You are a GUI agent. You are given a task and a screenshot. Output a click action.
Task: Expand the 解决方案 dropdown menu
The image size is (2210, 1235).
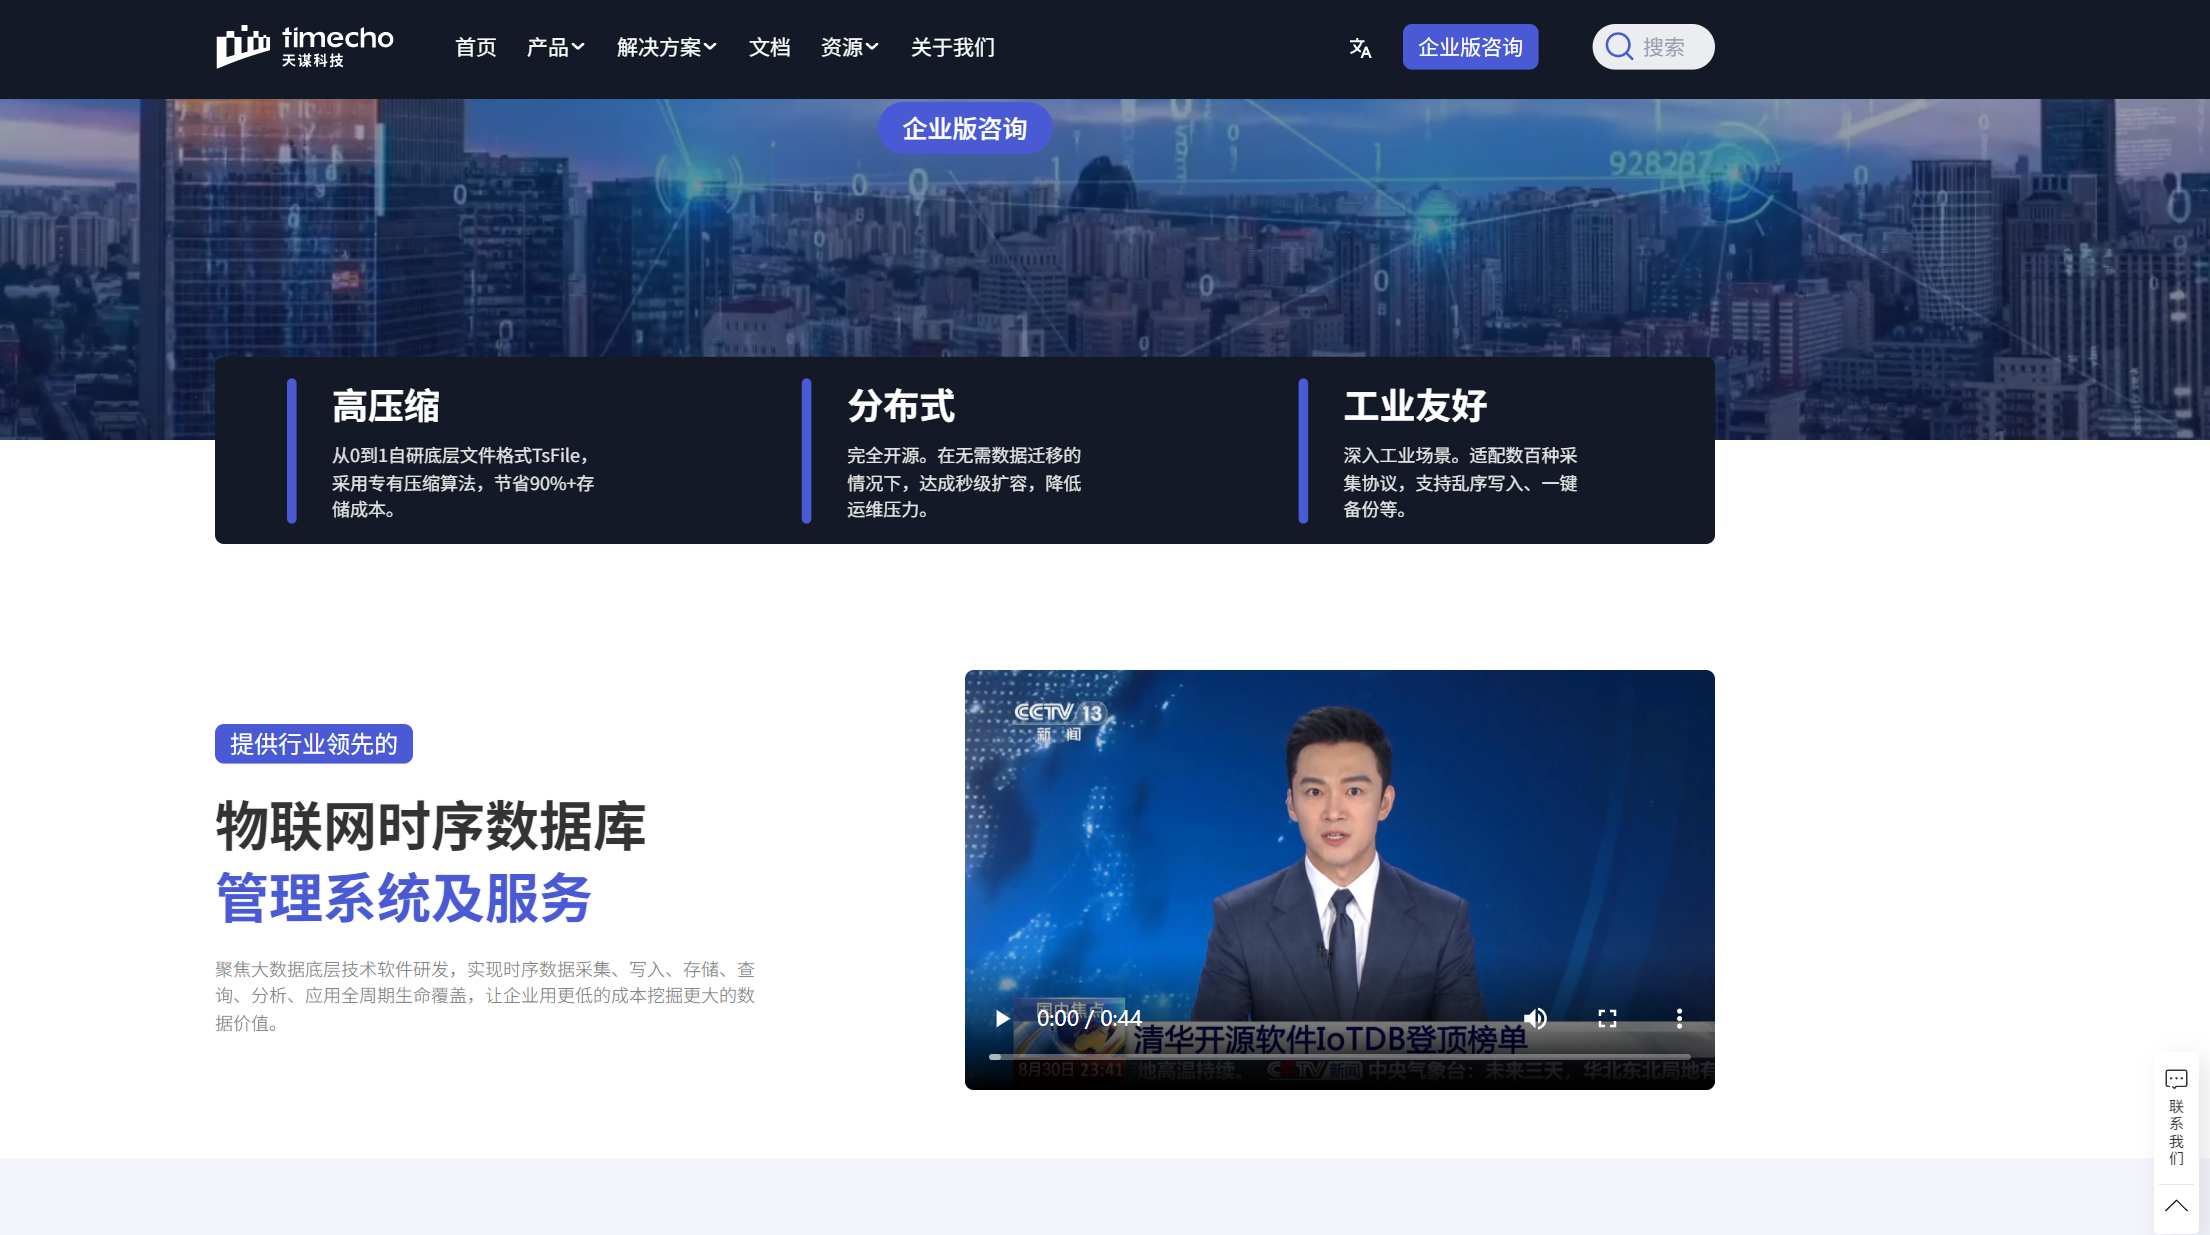tap(666, 47)
